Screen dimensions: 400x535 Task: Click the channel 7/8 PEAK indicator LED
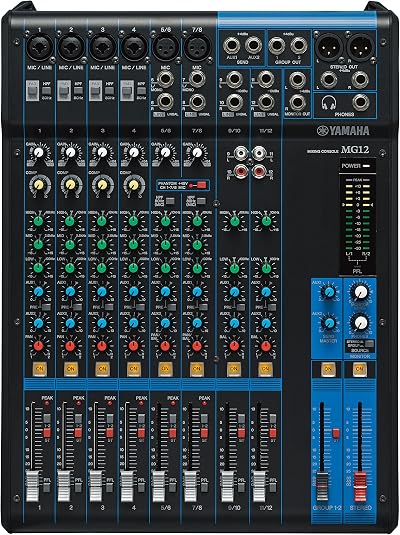[x=204, y=403]
